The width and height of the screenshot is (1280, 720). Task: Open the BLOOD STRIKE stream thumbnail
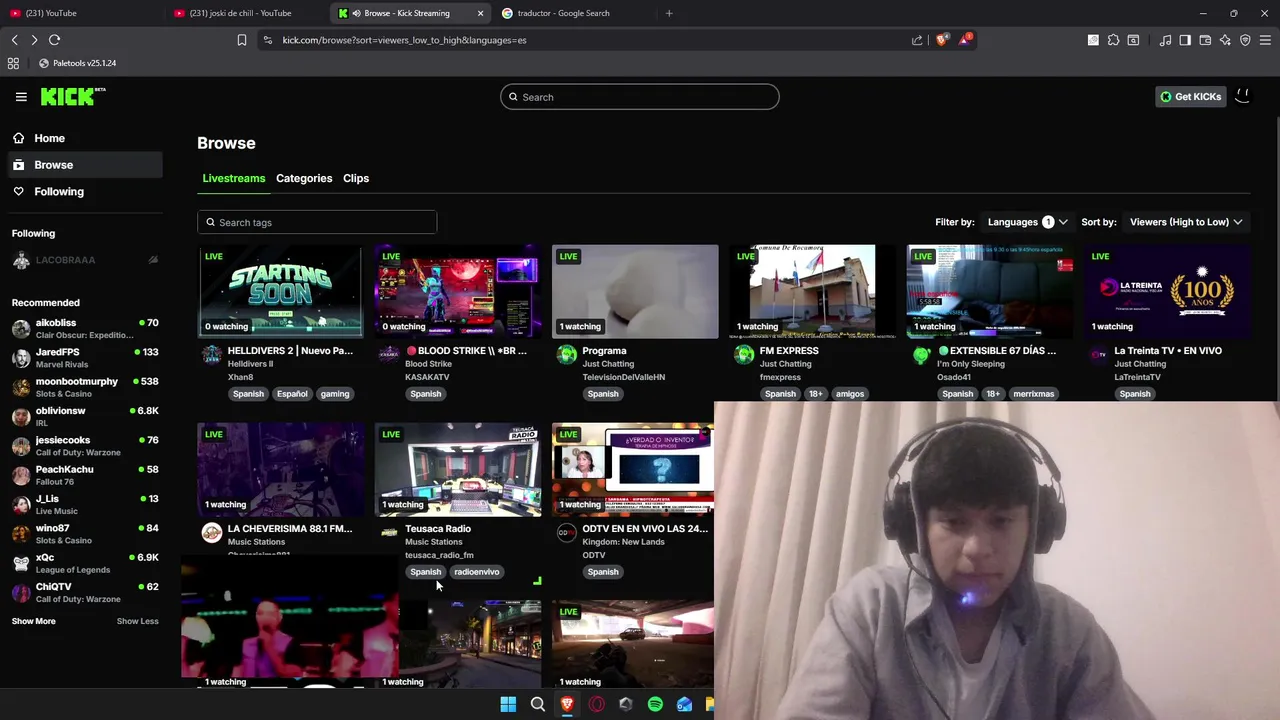click(x=458, y=291)
